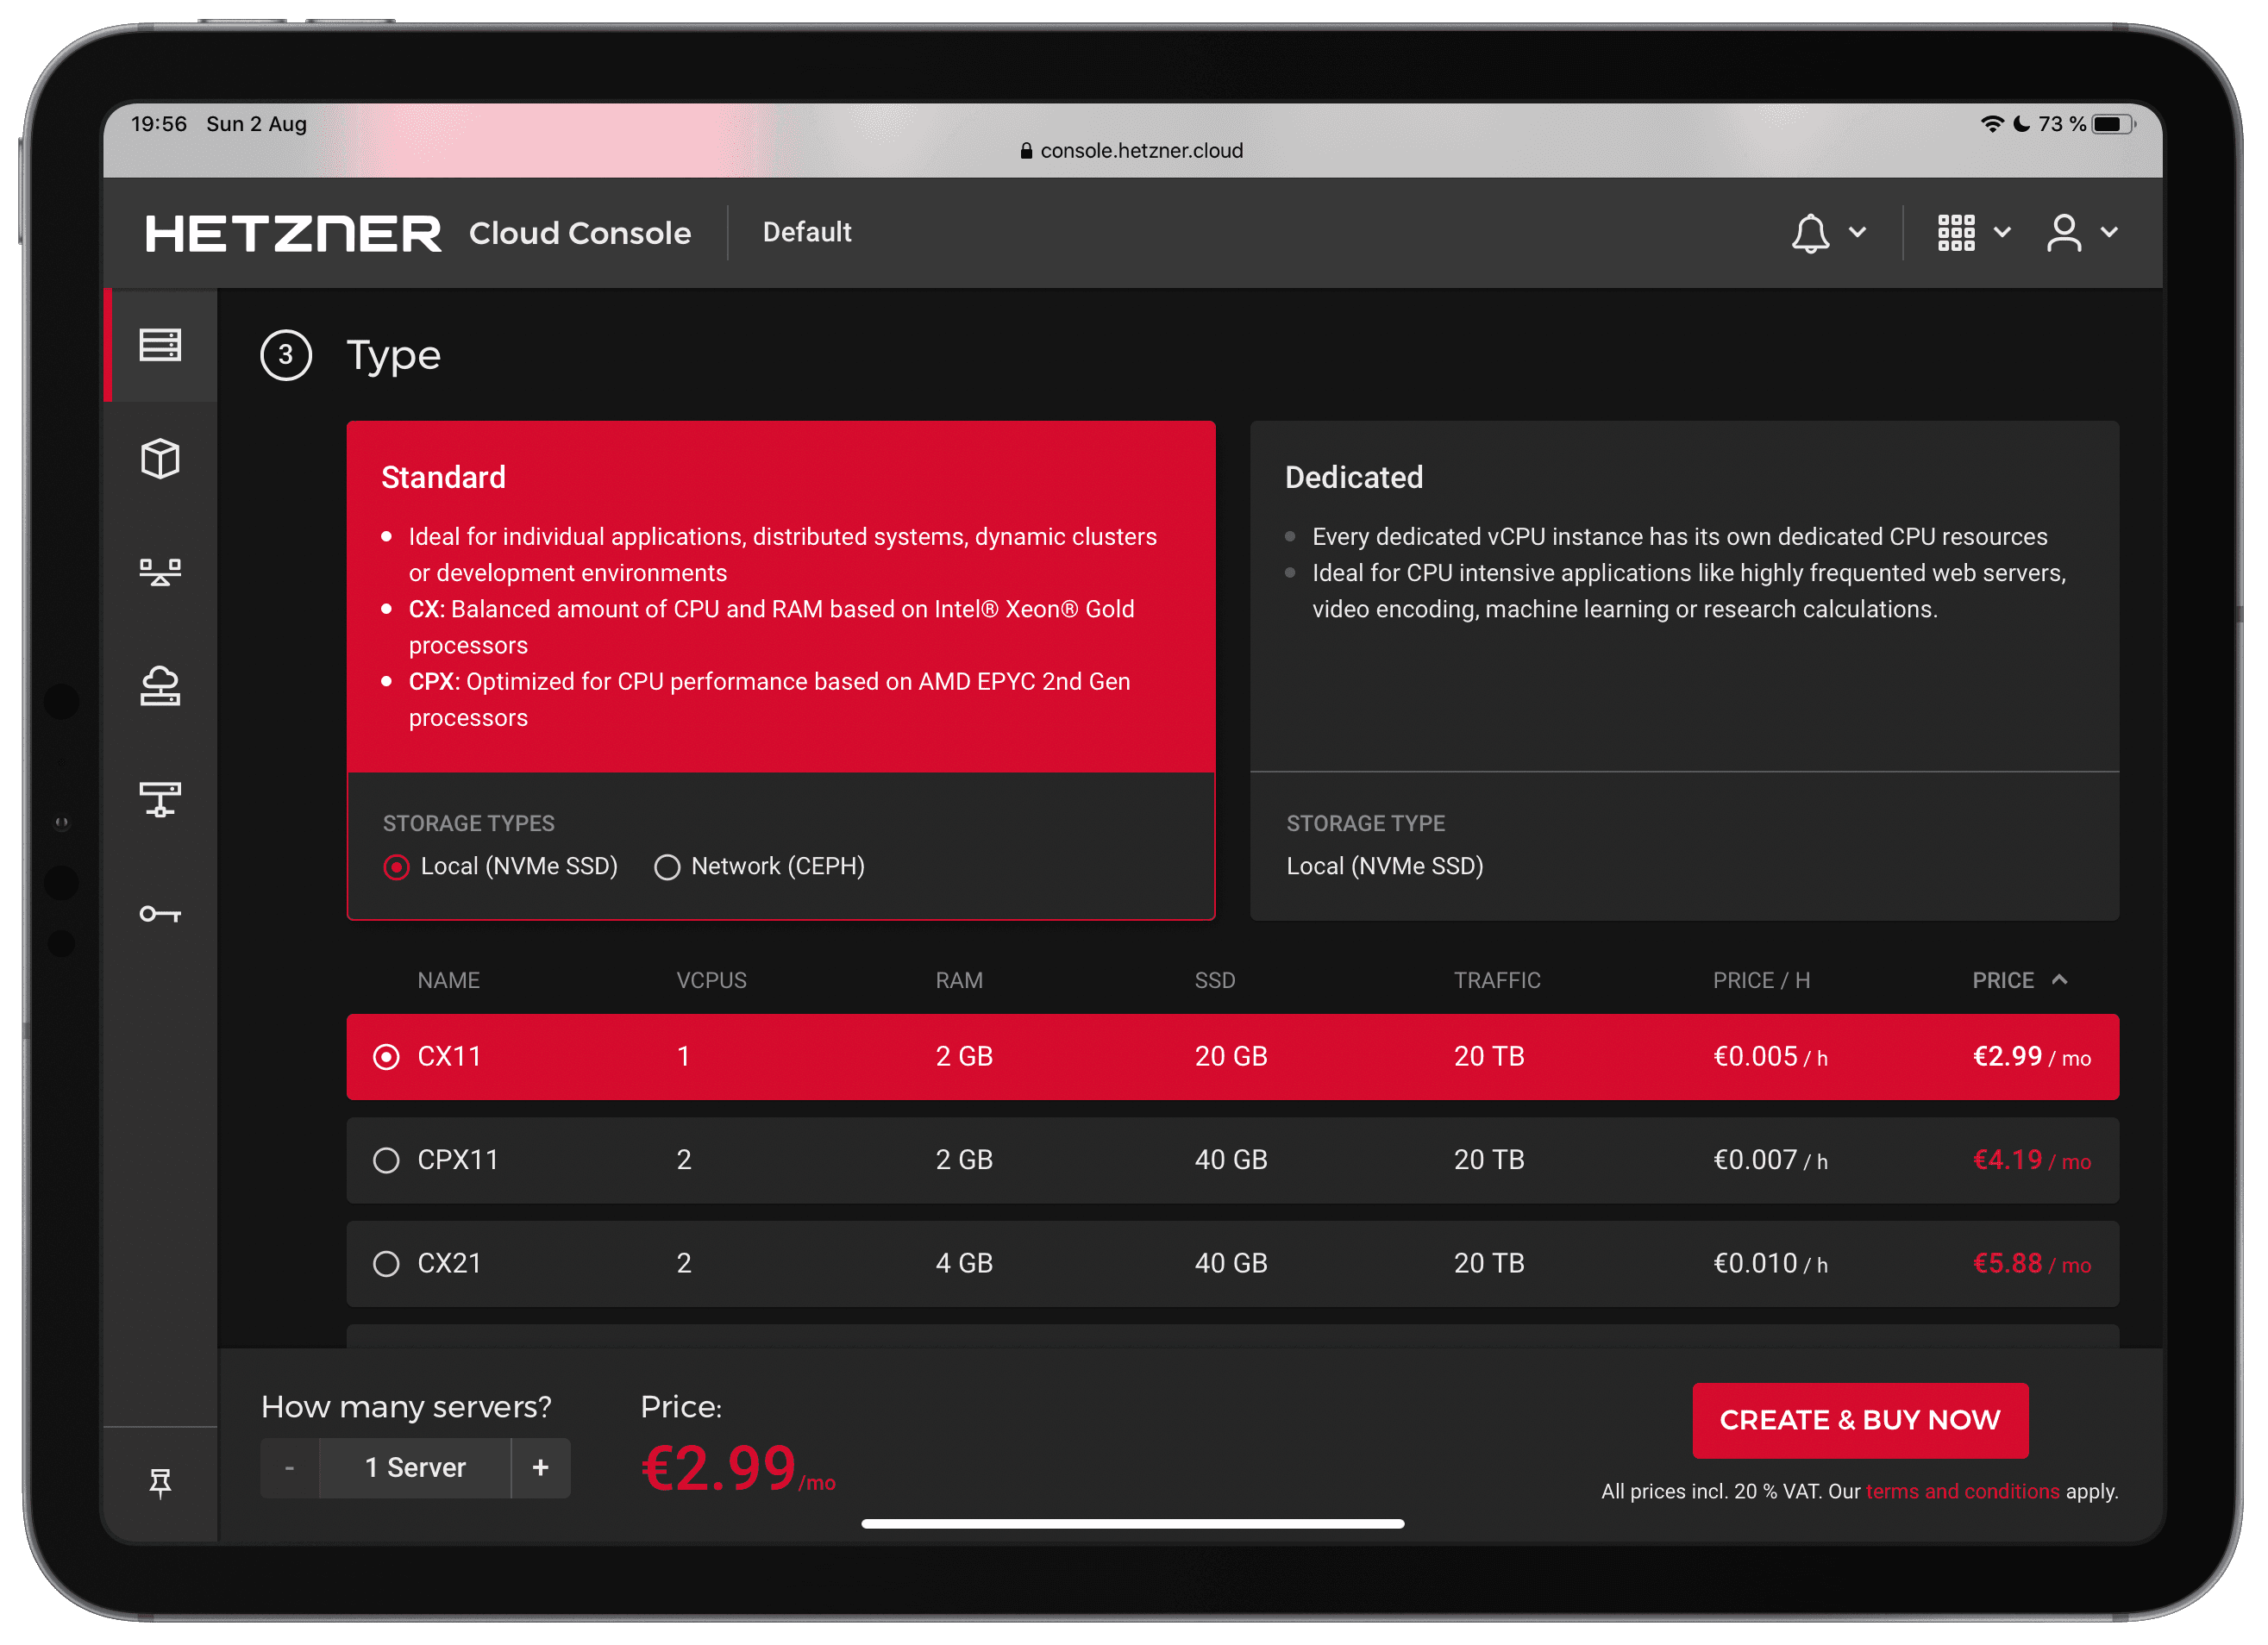Screen dimensions: 2268x1645
Task: Open the Volumes cube icon in sidebar
Action: (x=160, y=459)
